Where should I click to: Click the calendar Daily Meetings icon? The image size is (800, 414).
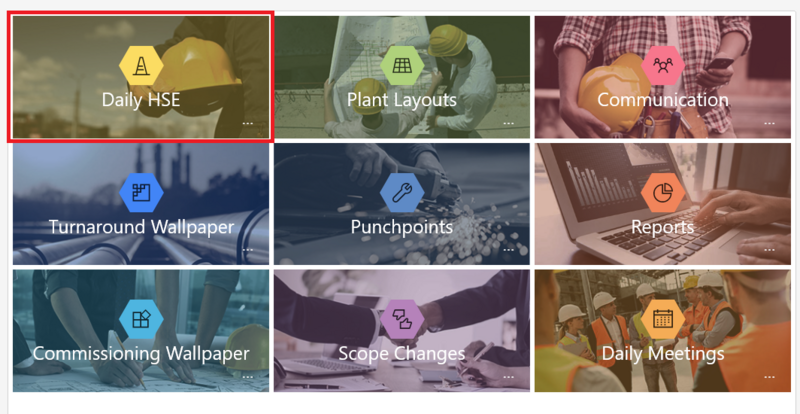click(663, 320)
